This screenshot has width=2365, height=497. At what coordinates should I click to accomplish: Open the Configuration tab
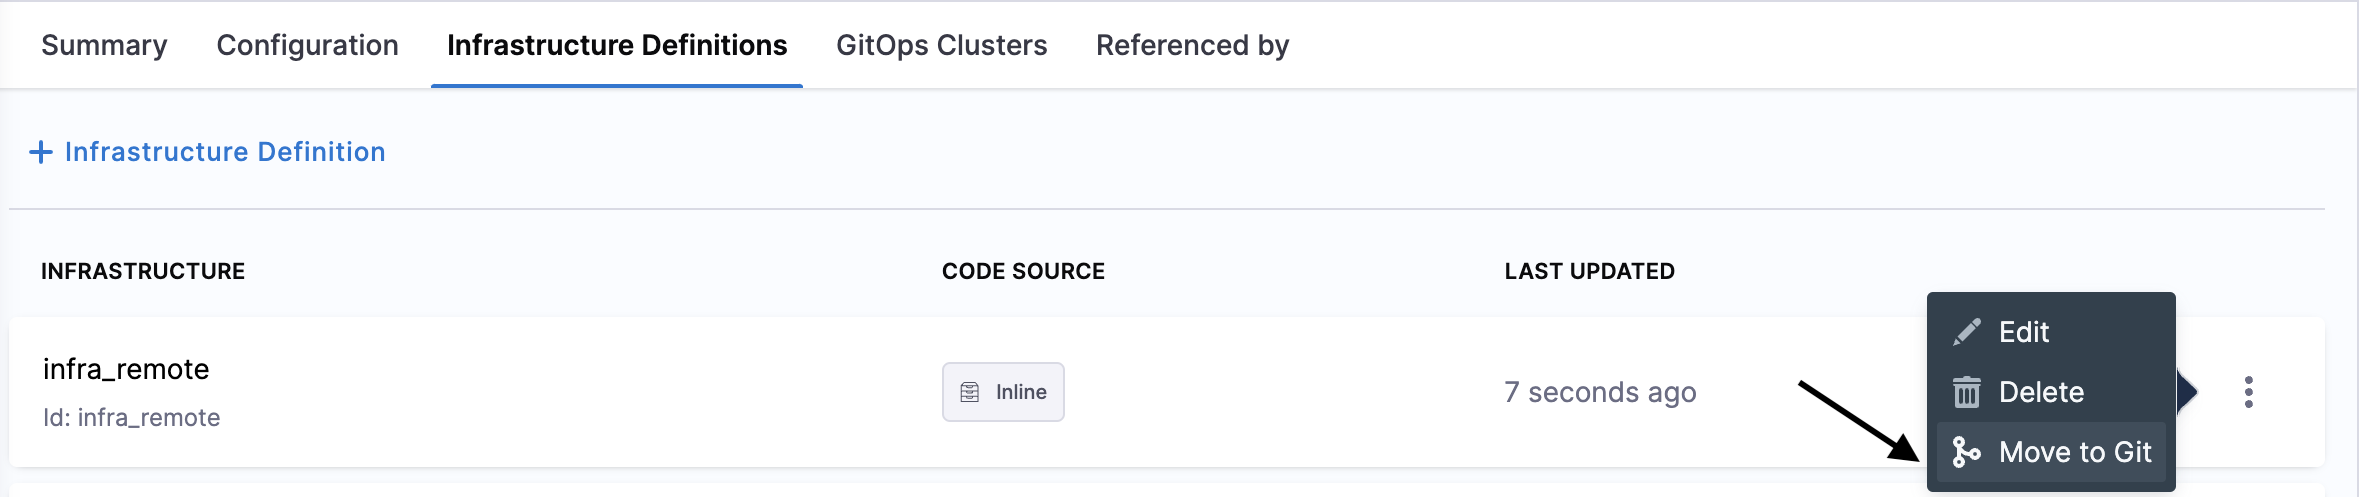pyautogui.click(x=307, y=45)
